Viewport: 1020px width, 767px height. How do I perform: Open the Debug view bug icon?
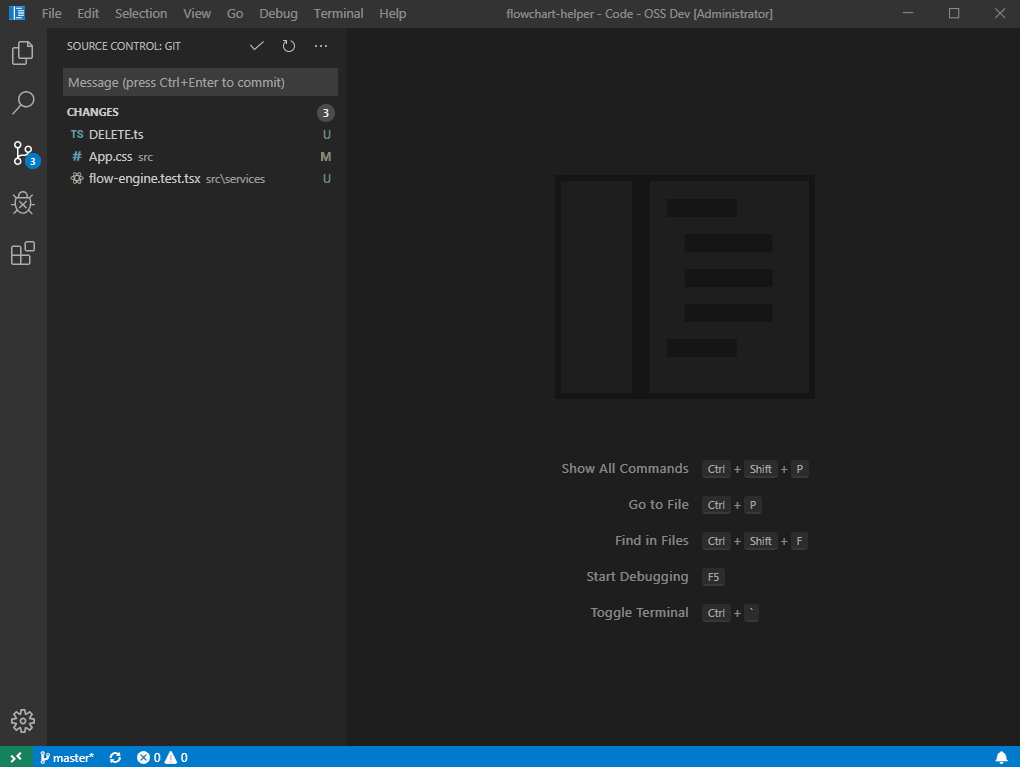(x=23, y=203)
